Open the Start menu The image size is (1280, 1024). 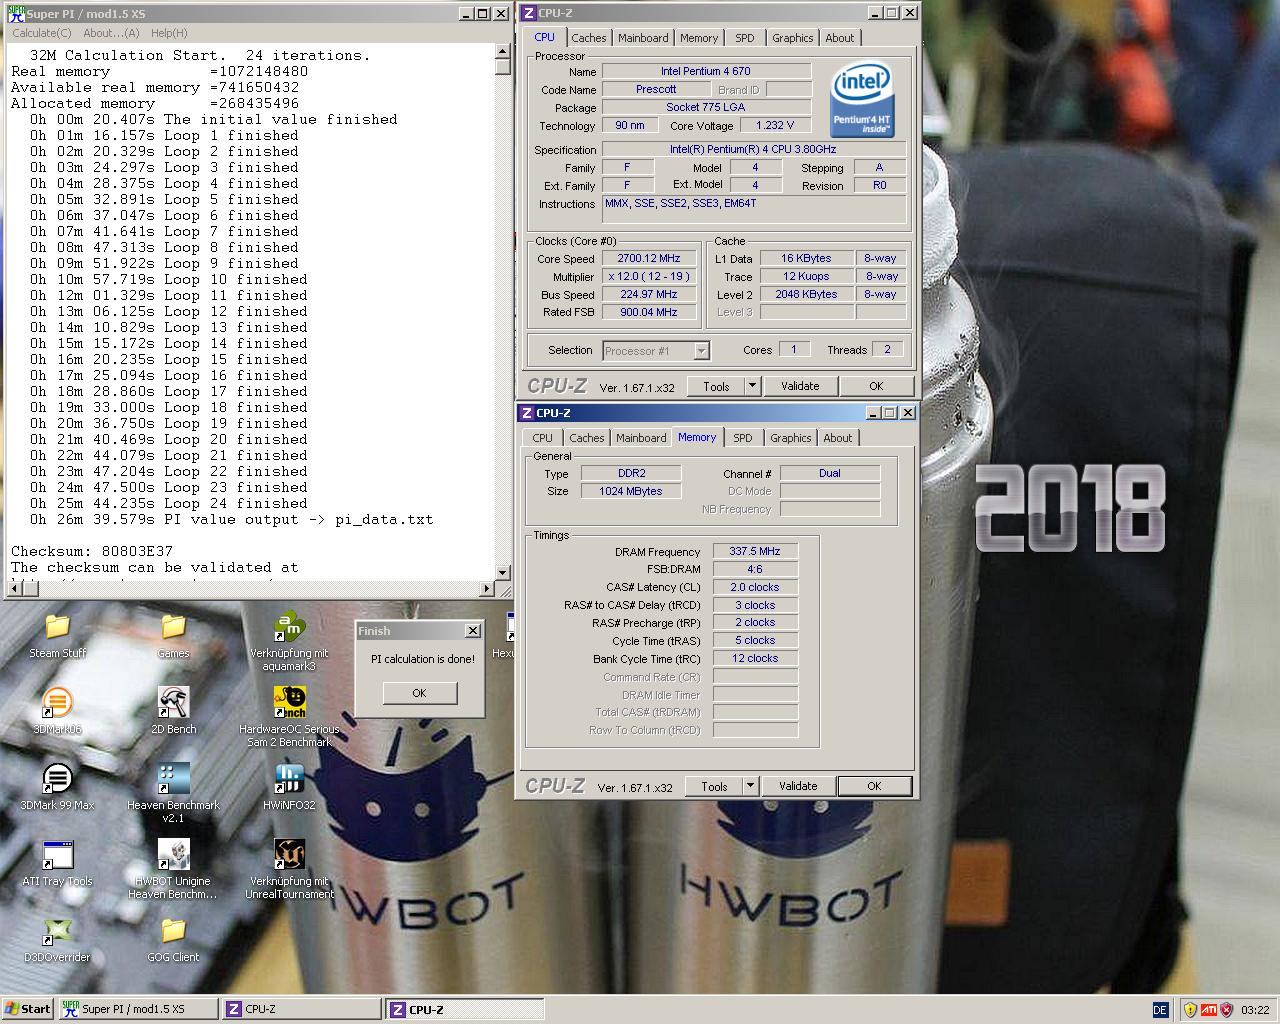click(x=28, y=1009)
